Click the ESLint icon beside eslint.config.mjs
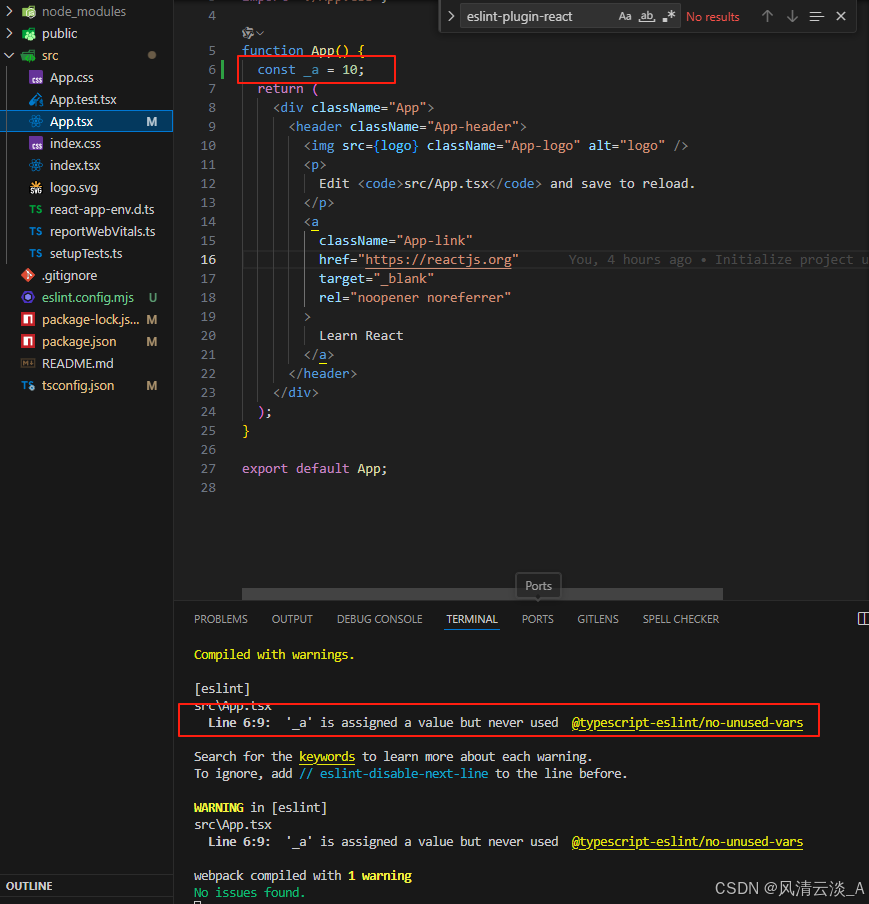869x904 pixels. click(x=28, y=297)
